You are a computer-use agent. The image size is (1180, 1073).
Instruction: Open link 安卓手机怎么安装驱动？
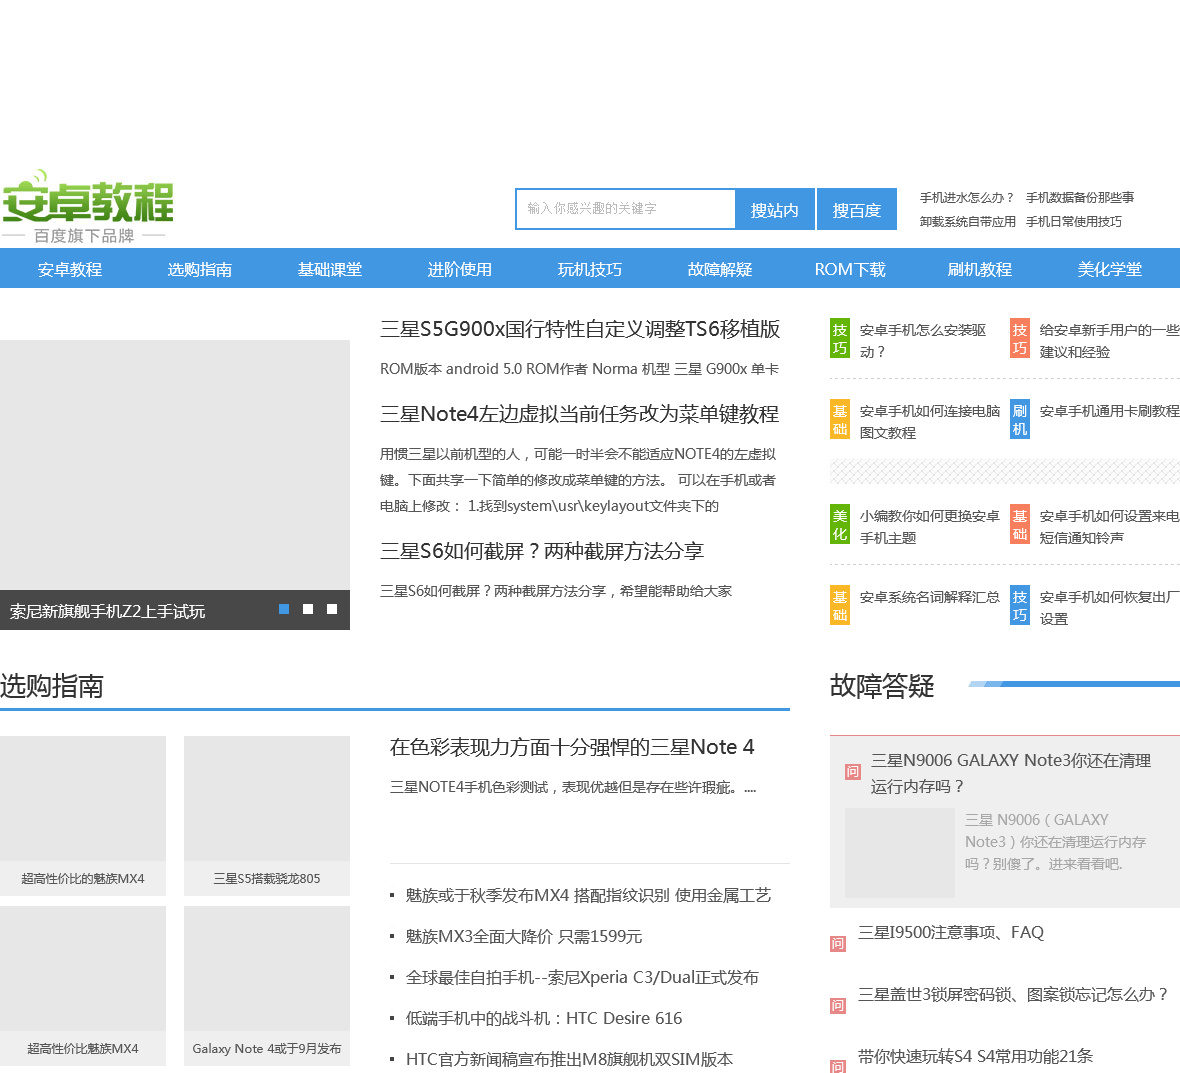pyautogui.click(x=923, y=341)
